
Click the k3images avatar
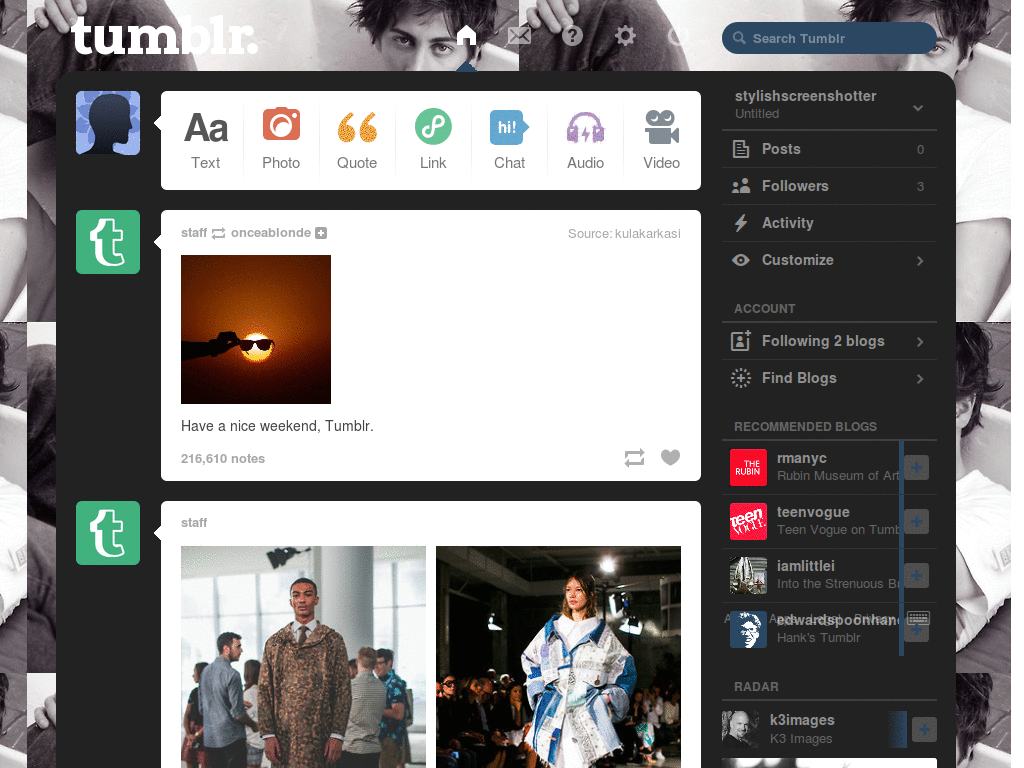tap(740, 729)
